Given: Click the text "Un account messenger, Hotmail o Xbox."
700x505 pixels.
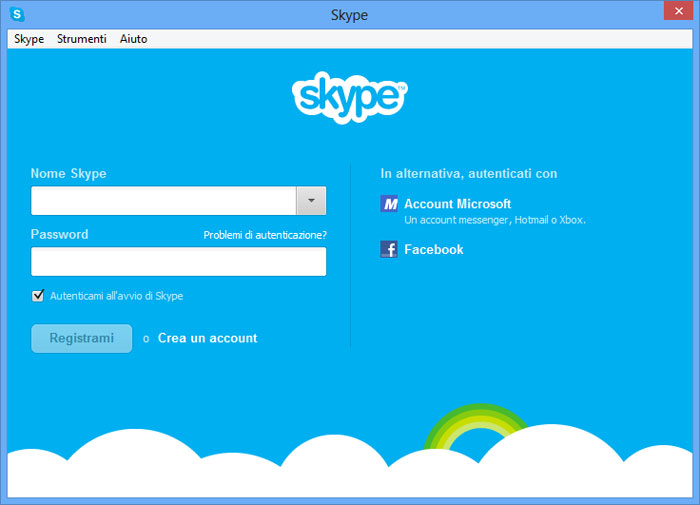Looking at the screenshot, I should click(495, 220).
